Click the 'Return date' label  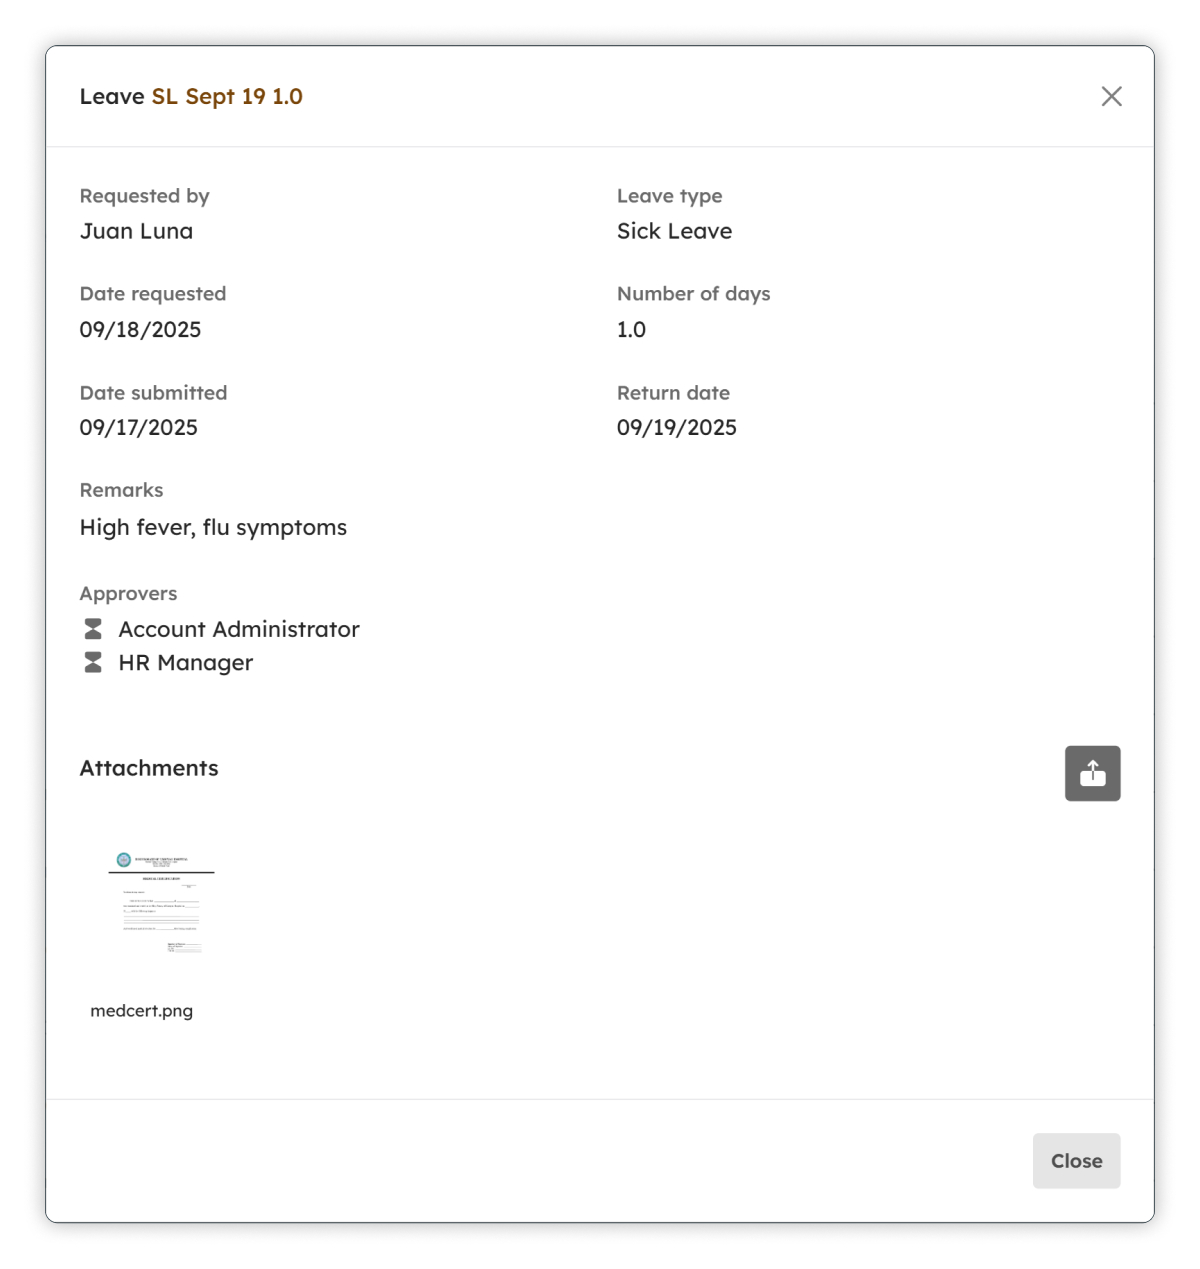[x=673, y=393]
